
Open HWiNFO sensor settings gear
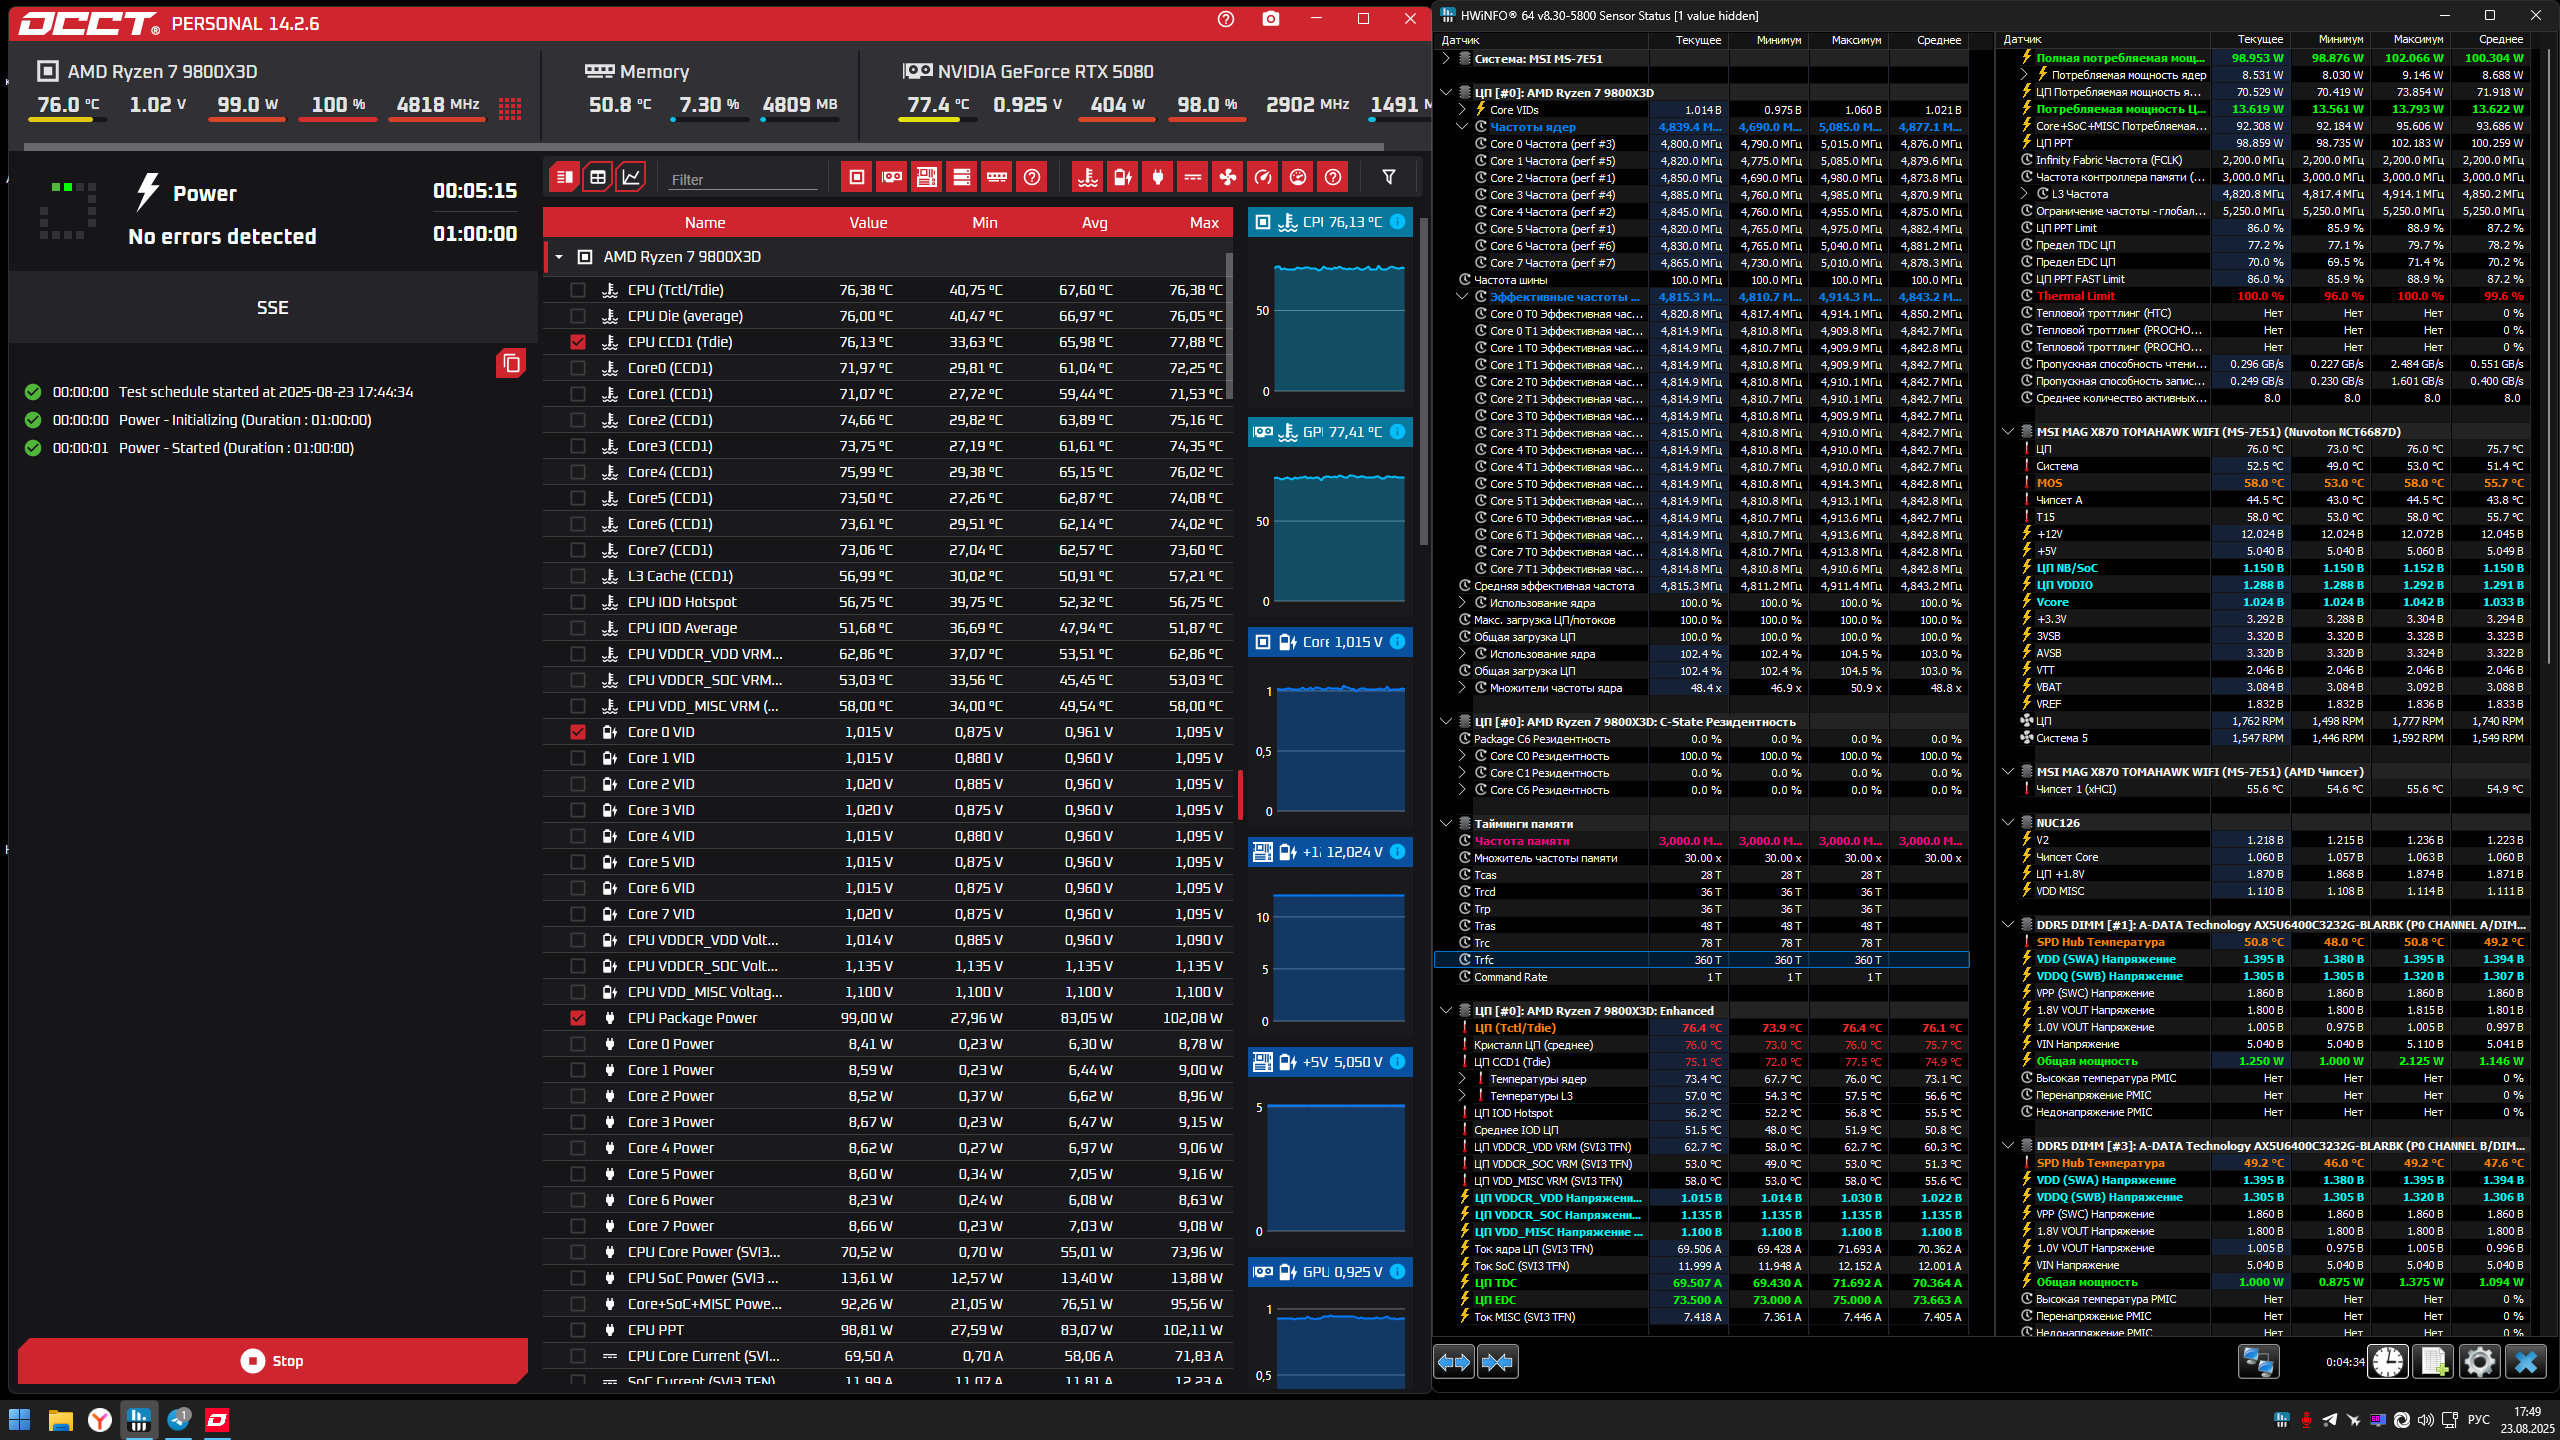pos(2479,1361)
